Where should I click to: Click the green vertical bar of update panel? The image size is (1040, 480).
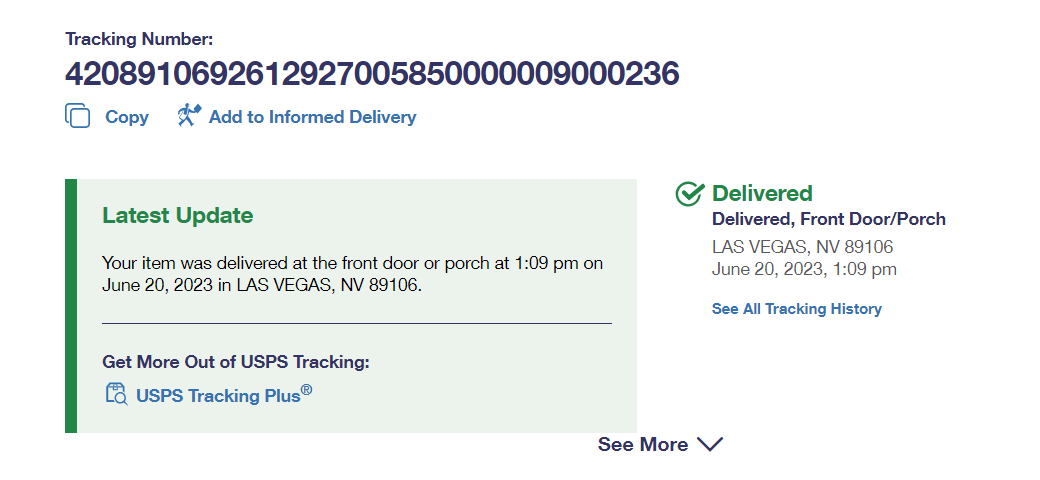70,306
